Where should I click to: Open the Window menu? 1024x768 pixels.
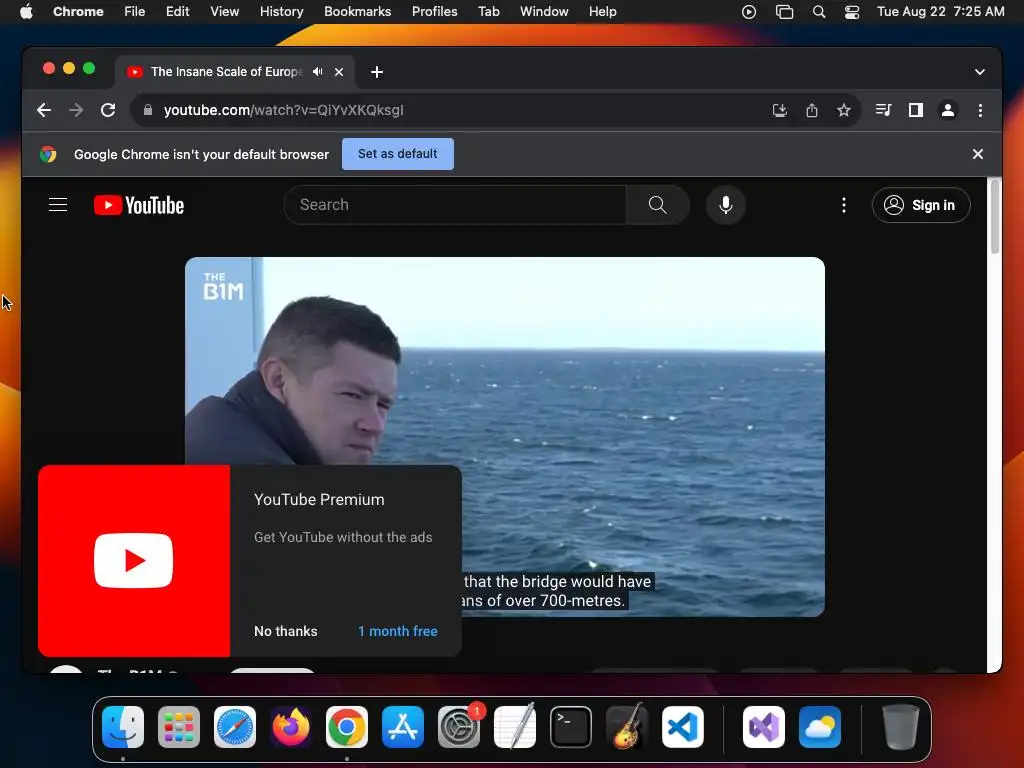click(544, 11)
